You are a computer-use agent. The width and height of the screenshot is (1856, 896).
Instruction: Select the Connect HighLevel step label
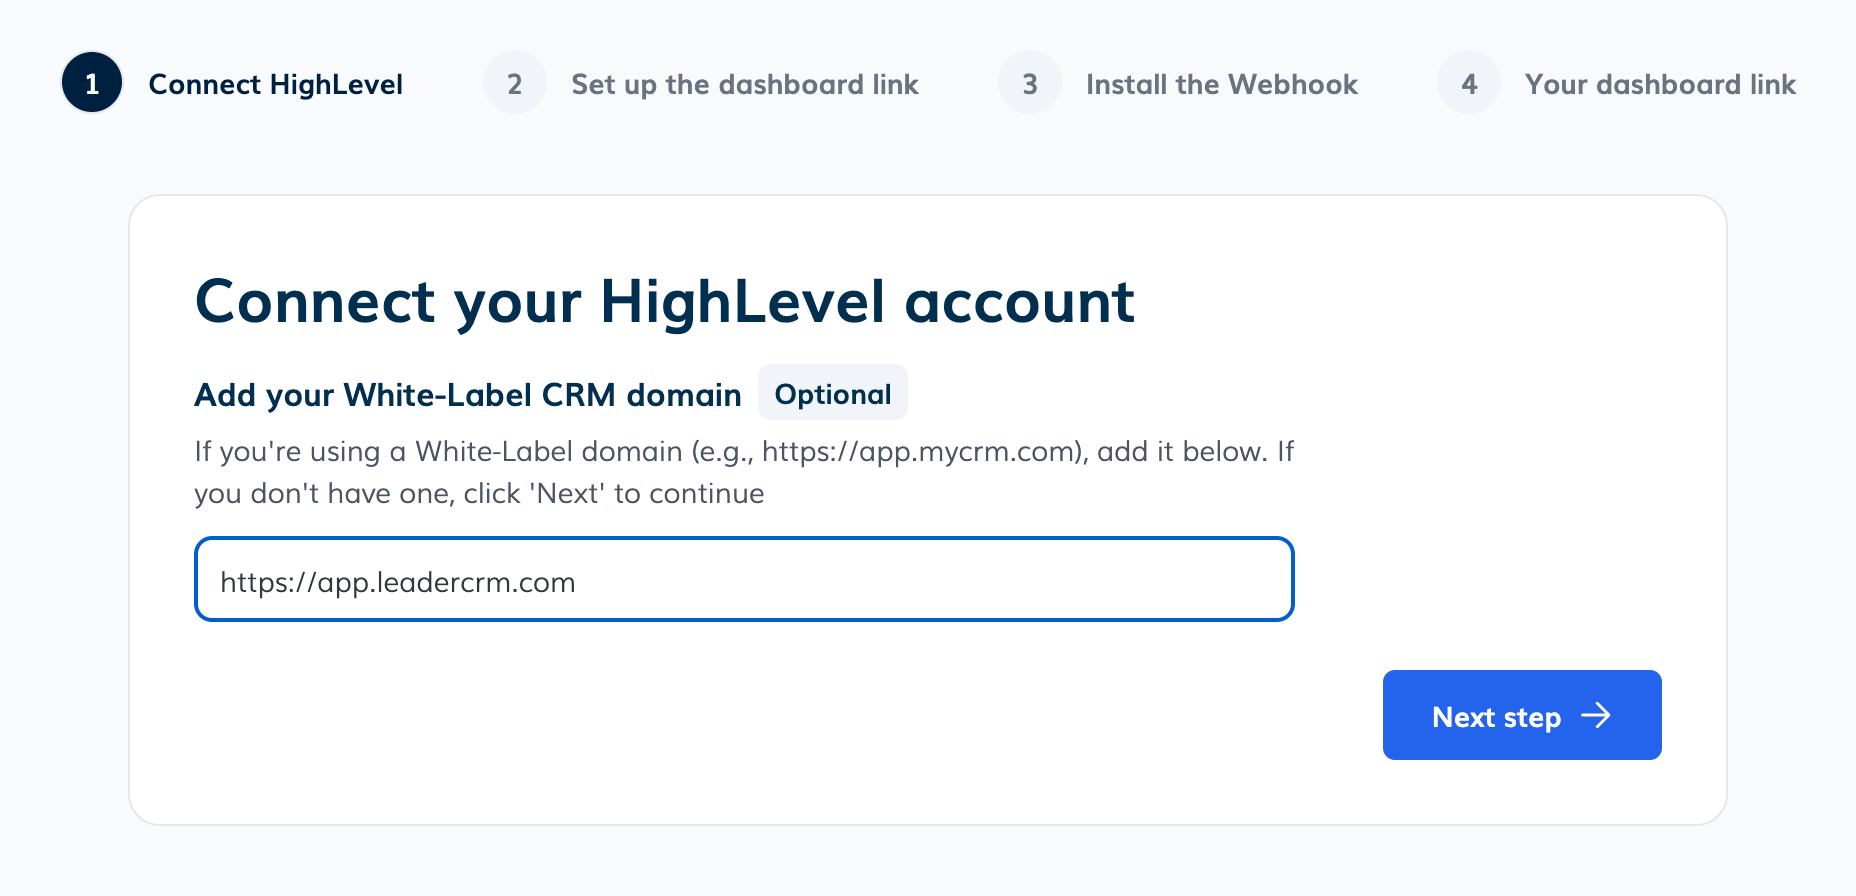275,85
